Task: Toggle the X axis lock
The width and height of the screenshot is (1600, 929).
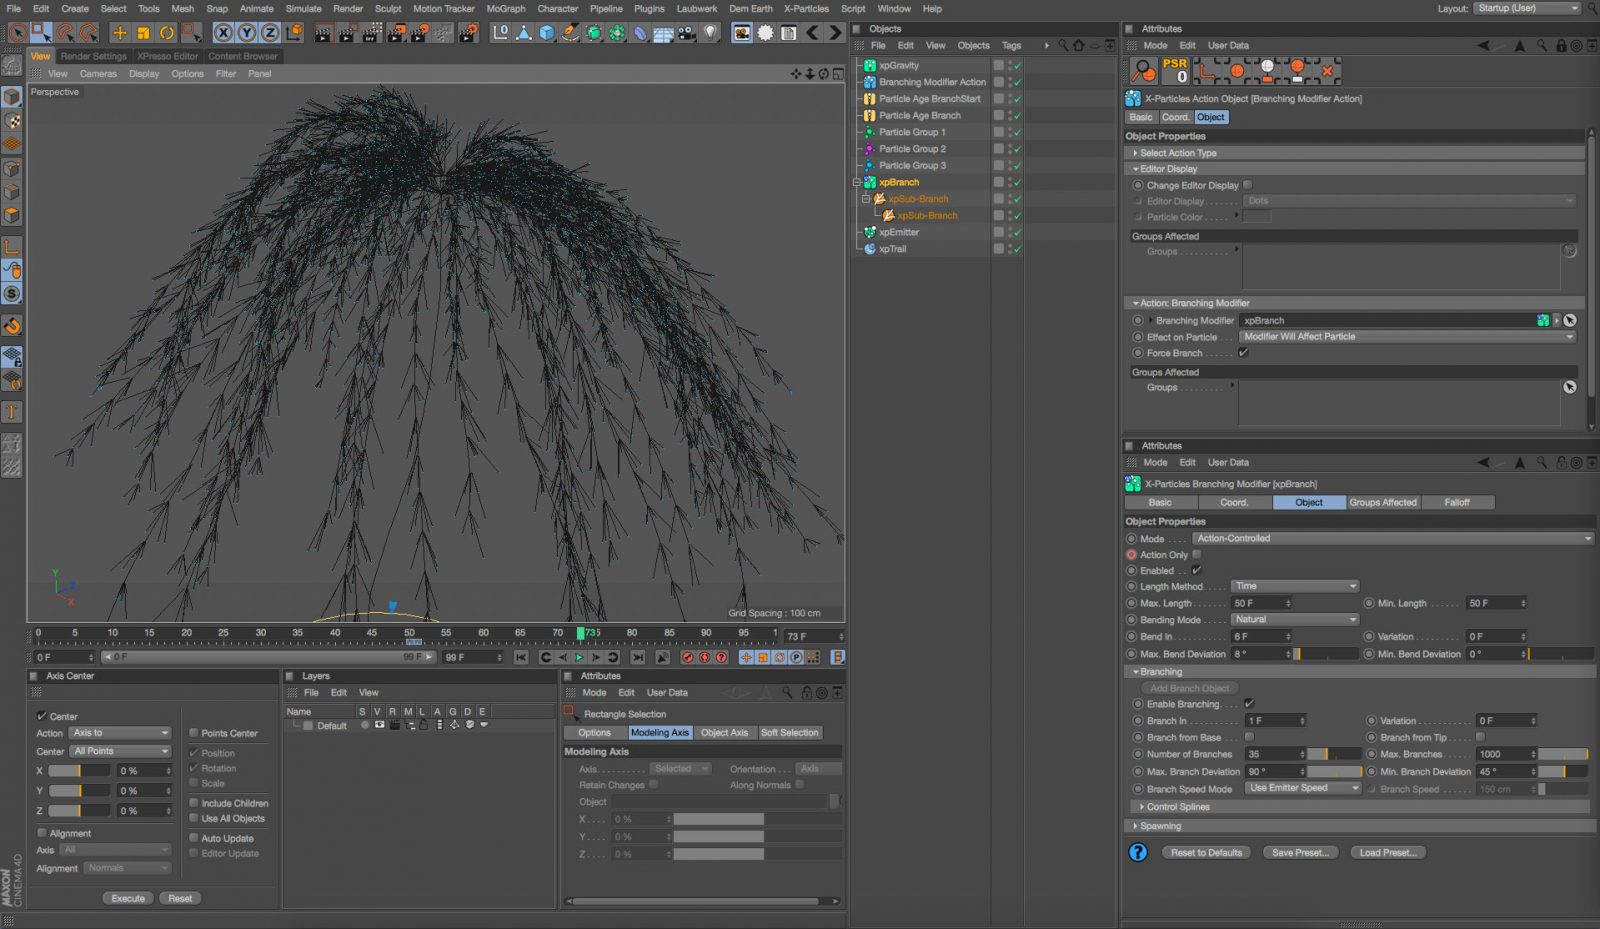Action: tap(223, 33)
